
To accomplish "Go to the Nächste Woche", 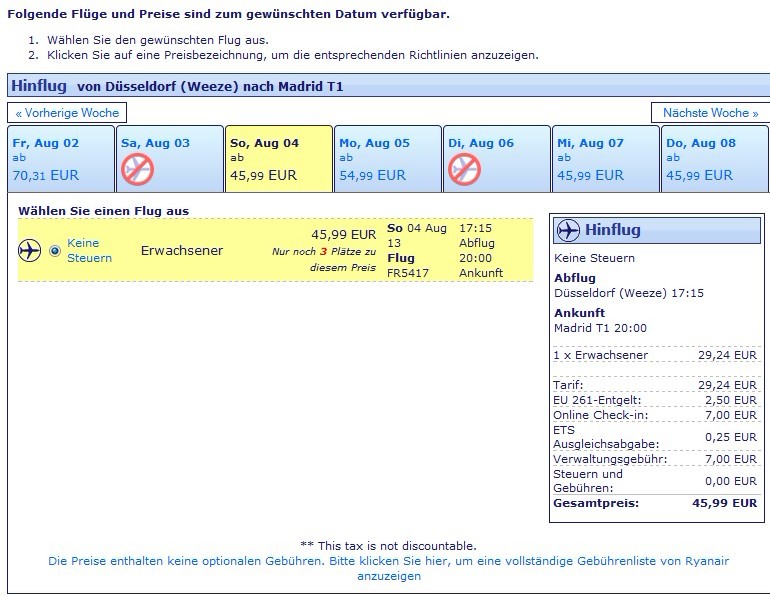I will tap(710, 112).
